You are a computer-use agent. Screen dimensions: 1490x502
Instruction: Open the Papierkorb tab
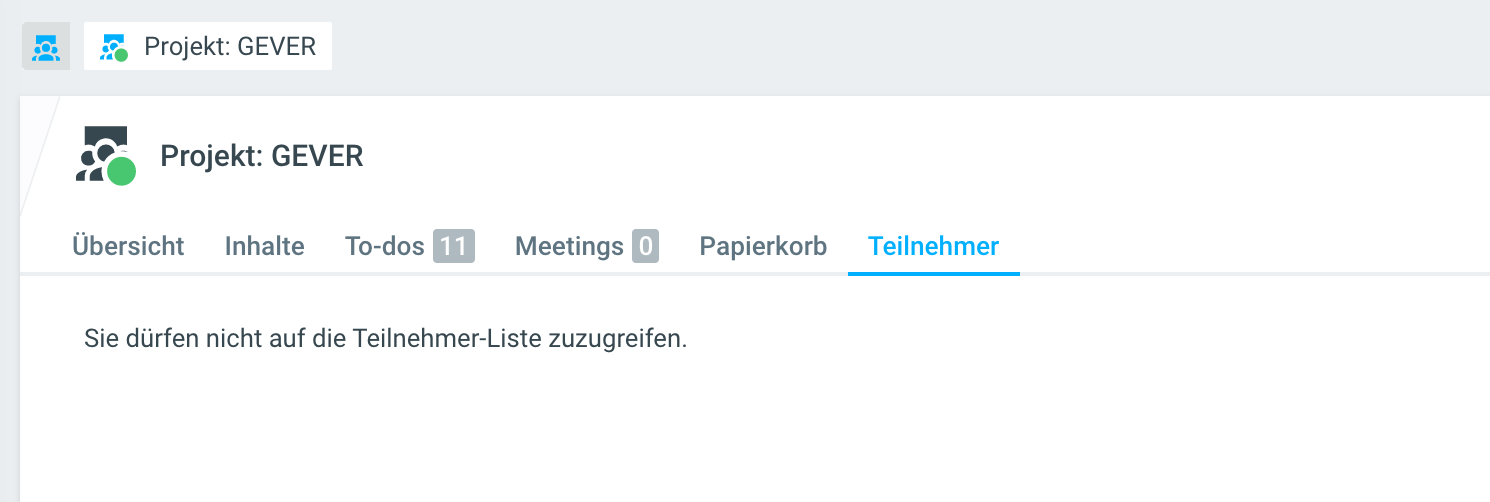pyautogui.click(x=763, y=246)
